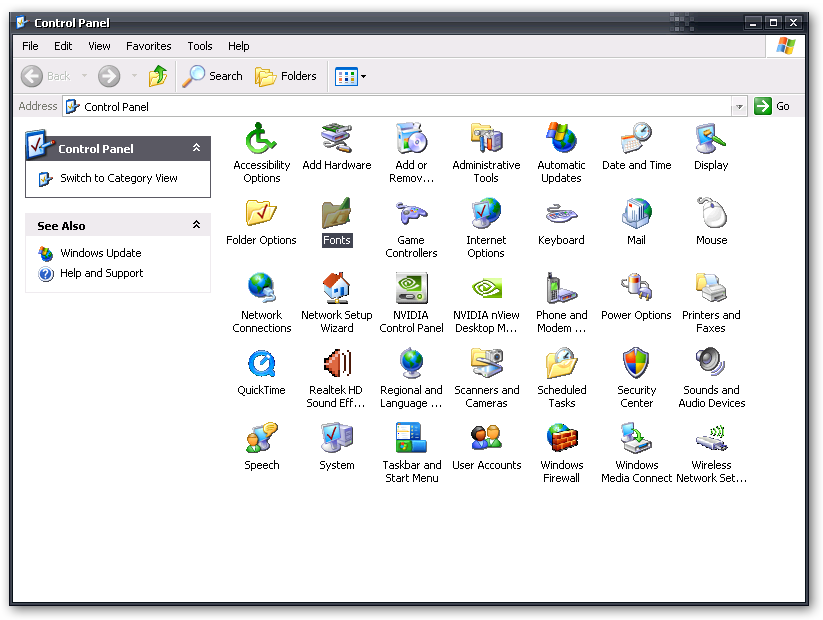Open Power Options icon
The height and width of the screenshot is (620, 823).
pos(636,289)
